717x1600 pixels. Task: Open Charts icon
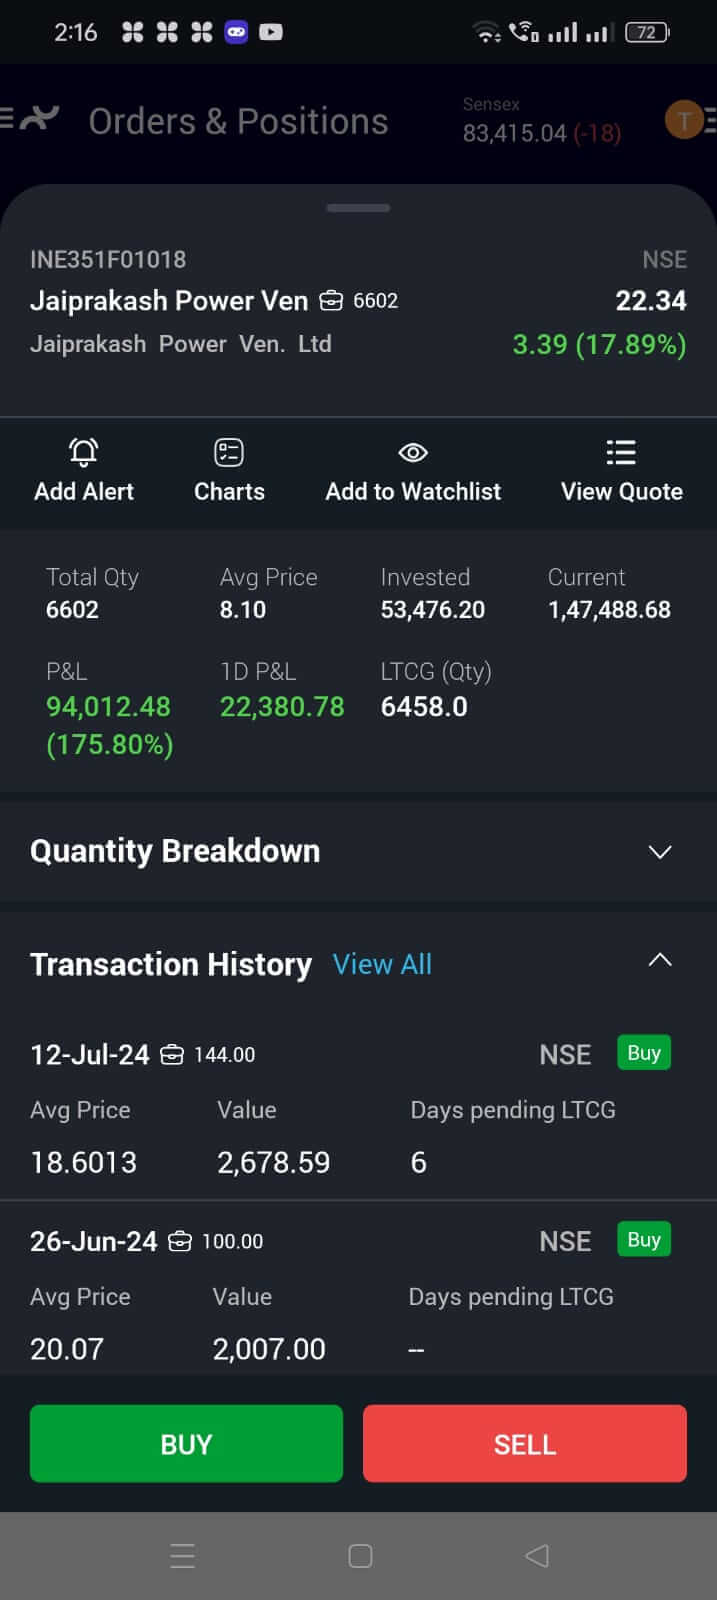(x=229, y=453)
